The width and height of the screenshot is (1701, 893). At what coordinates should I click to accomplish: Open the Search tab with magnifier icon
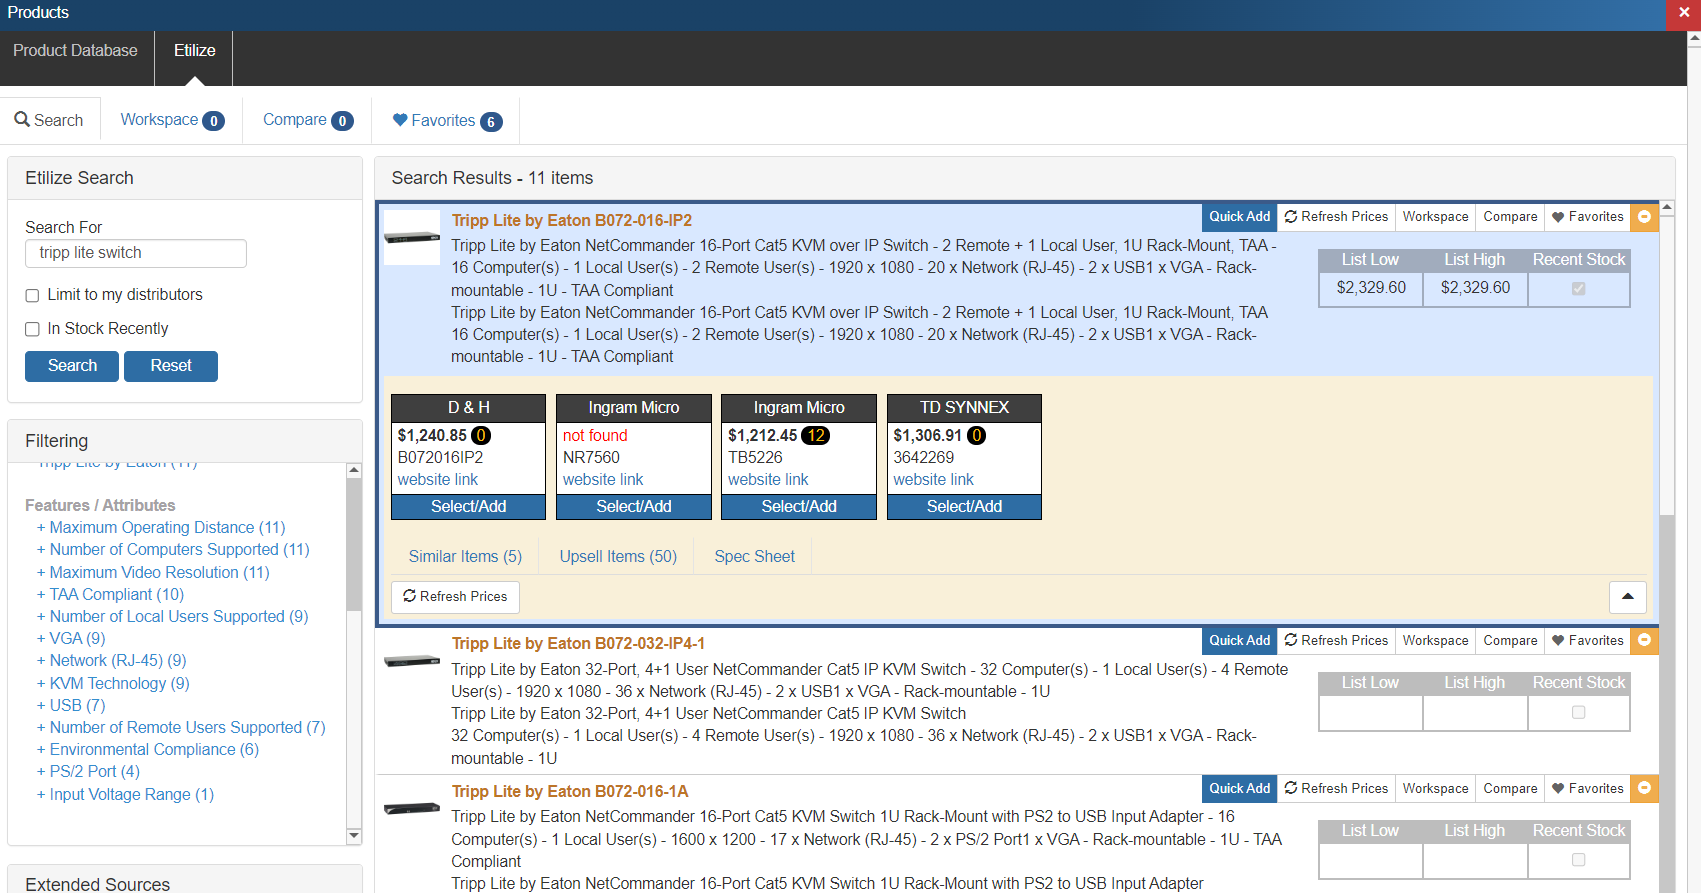tap(49, 121)
